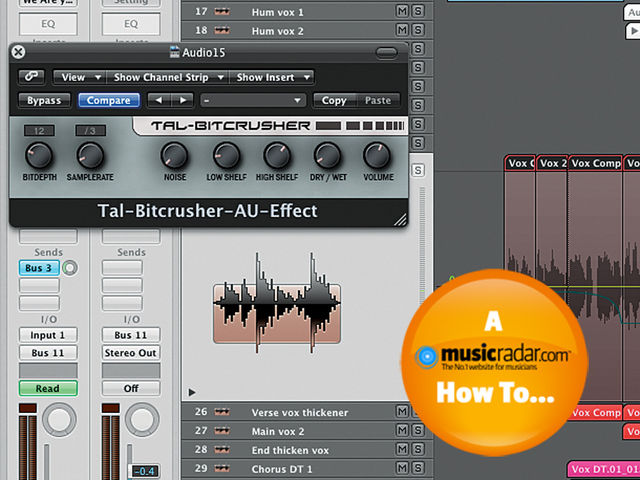The width and height of the screenshot is (640, 480).
Task: Click the play triangle below the waveform
Action: click(x=192, y=392)
